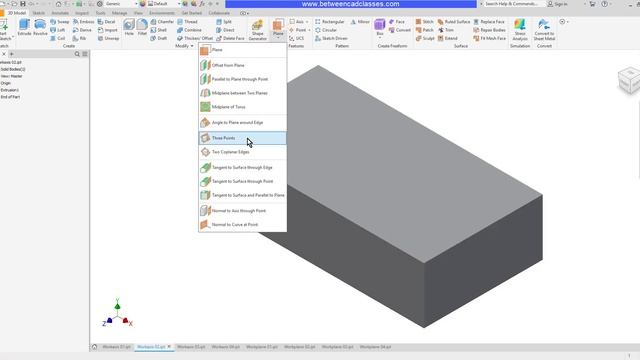Choose Tangent to Surface through Edge
This screenshot has height=360, width=640.
click(242, 167)
